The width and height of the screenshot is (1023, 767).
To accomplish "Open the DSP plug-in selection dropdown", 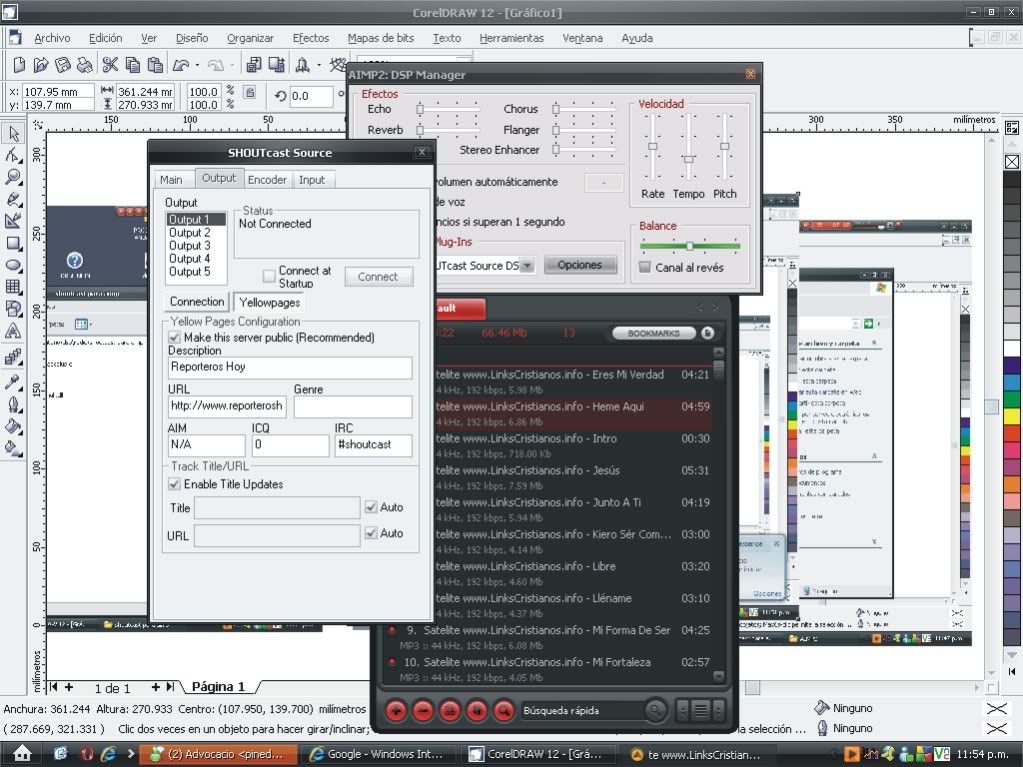I will pos(527,265).
